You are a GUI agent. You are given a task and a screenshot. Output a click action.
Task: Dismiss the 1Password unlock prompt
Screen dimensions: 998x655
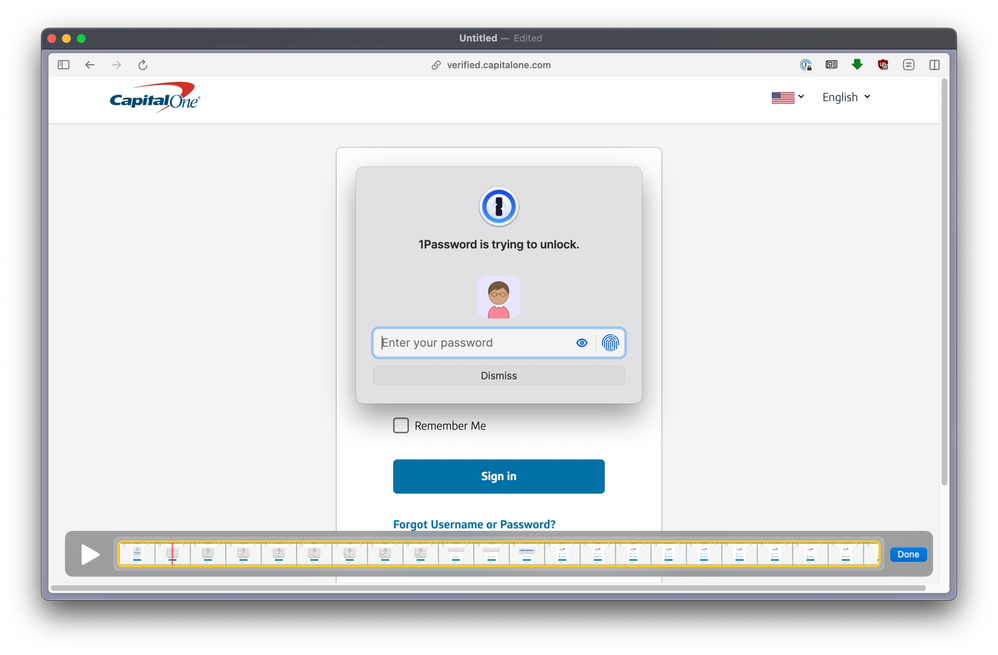coord(499,376)
